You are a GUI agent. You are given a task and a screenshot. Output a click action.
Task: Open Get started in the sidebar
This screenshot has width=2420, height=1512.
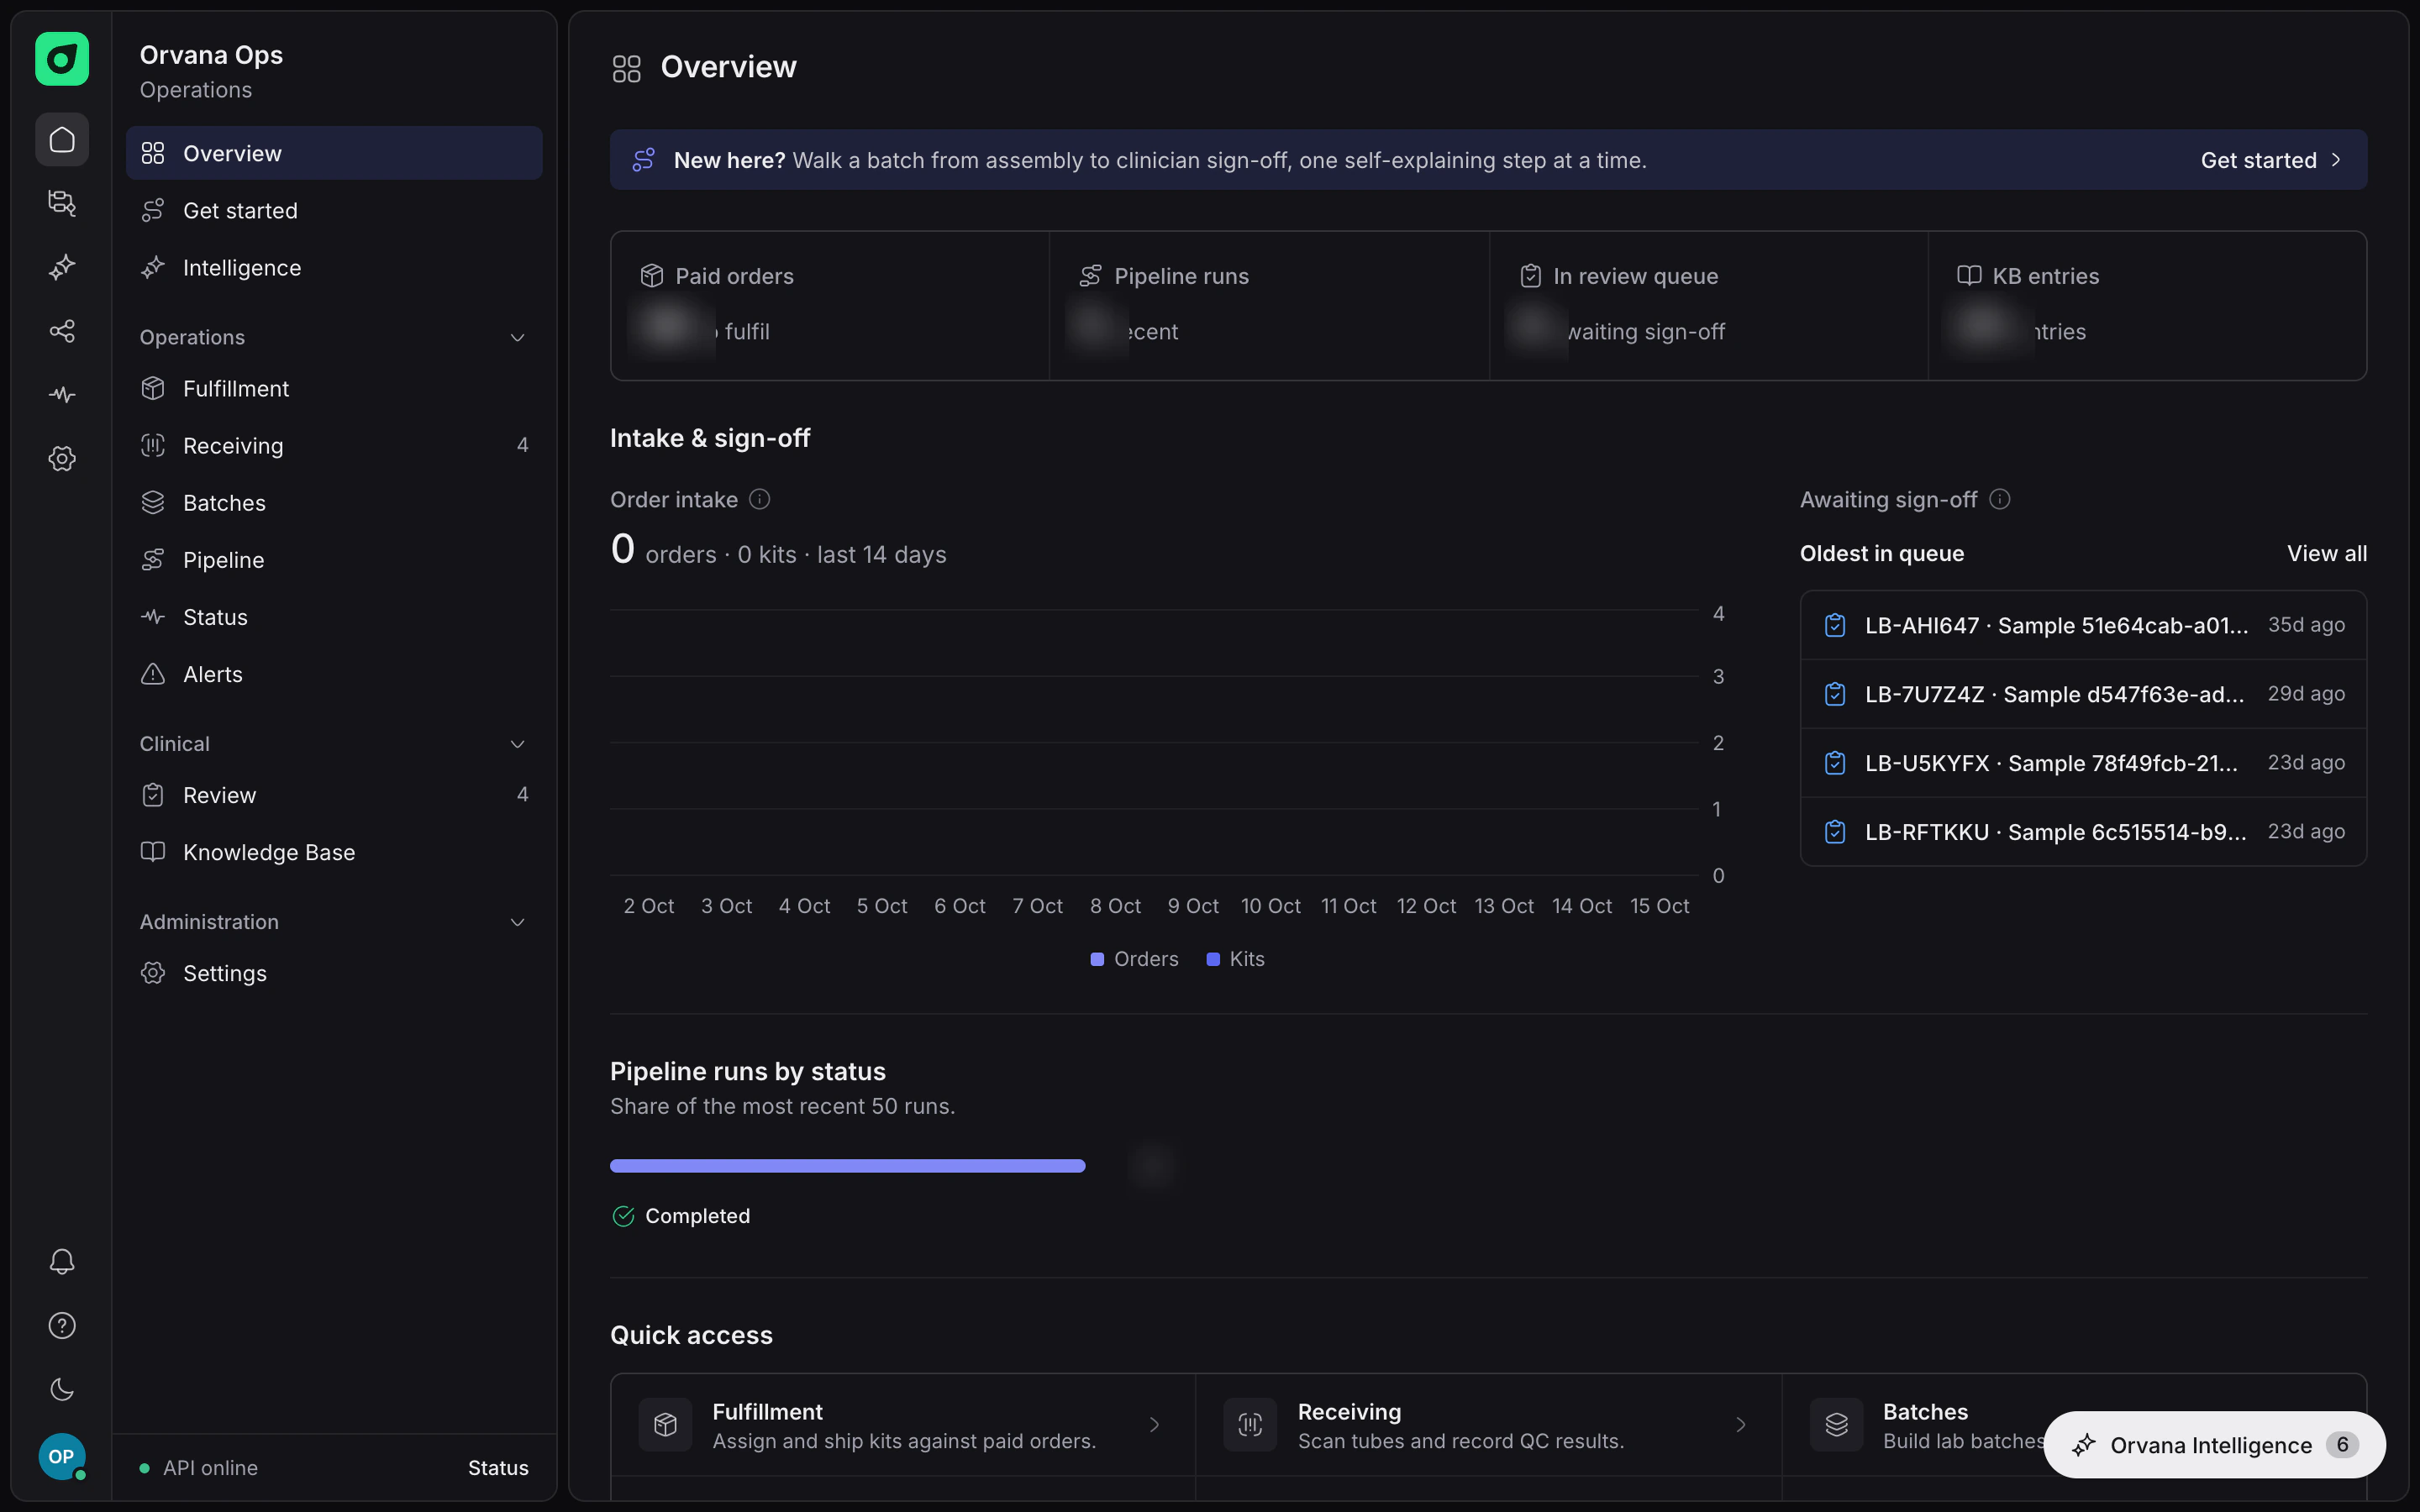click(x=334, y=211)
